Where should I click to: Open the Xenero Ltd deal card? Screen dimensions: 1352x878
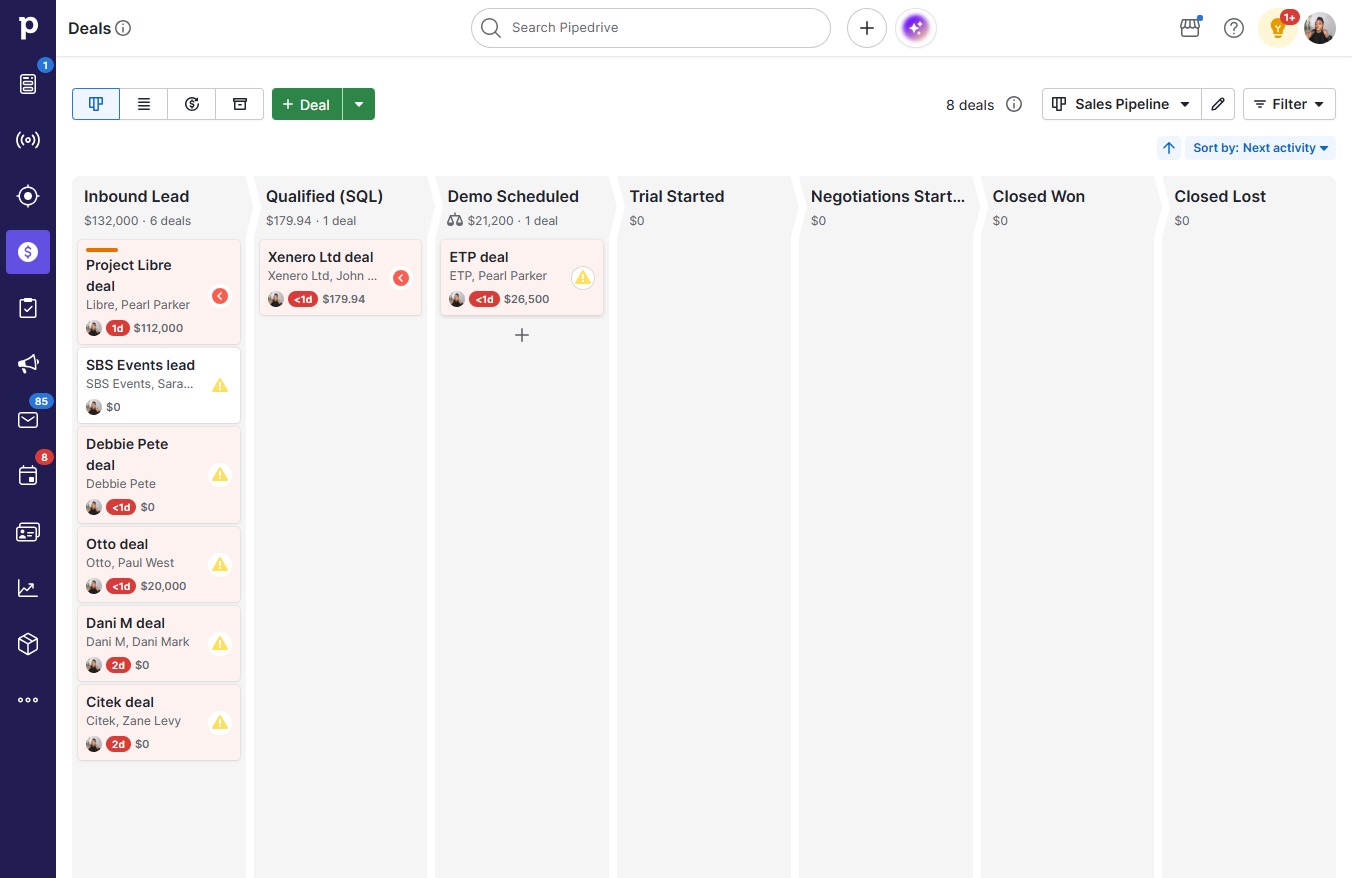click(x=340, y=277)
